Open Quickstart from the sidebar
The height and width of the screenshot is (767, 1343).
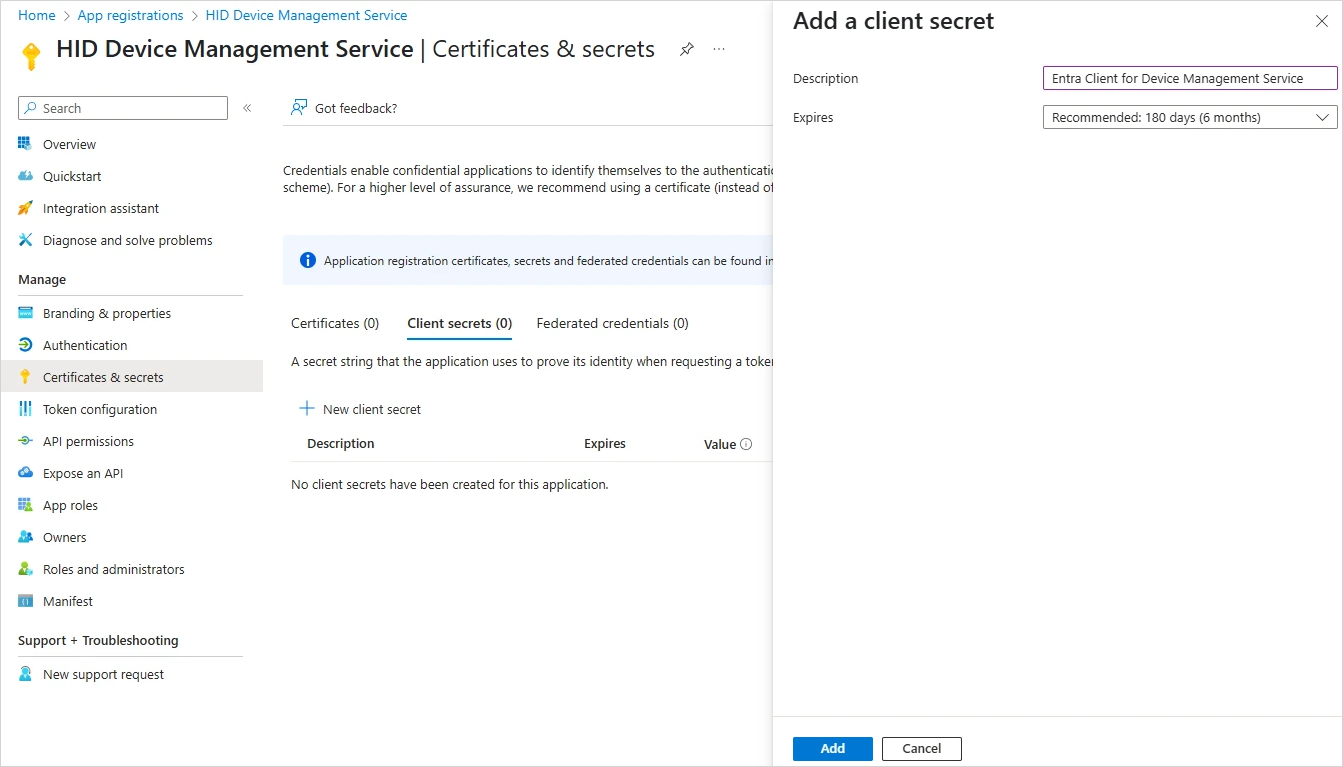pyautogui.click(x=72, y=176)
